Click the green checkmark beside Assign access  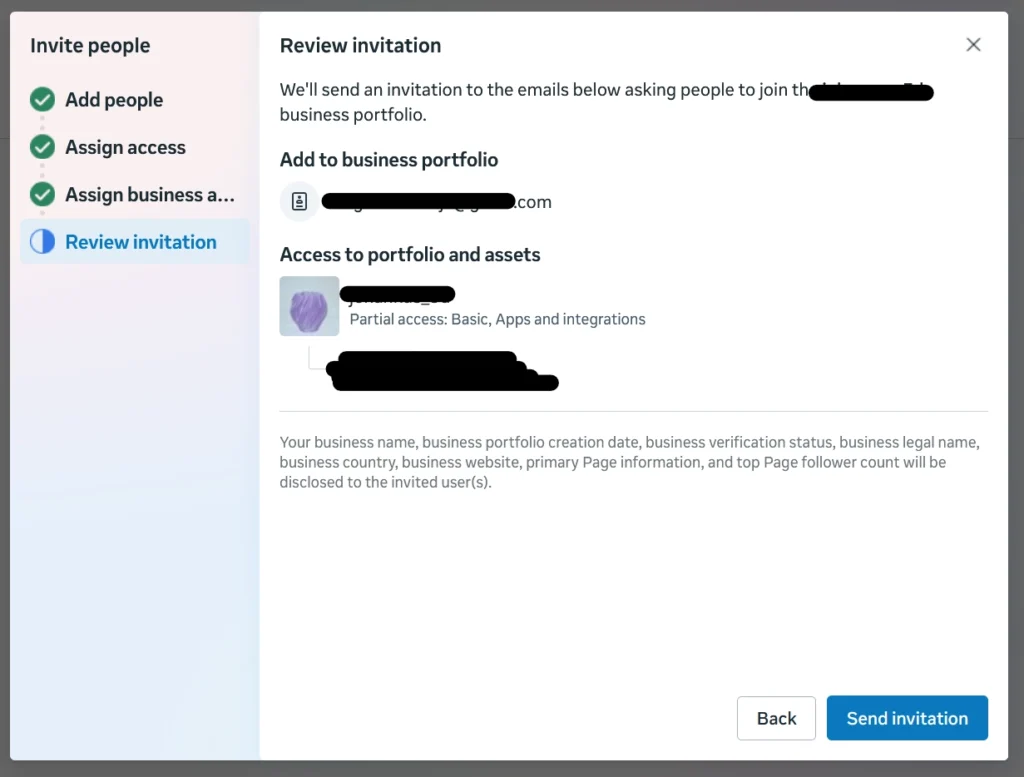click(42, 147)
